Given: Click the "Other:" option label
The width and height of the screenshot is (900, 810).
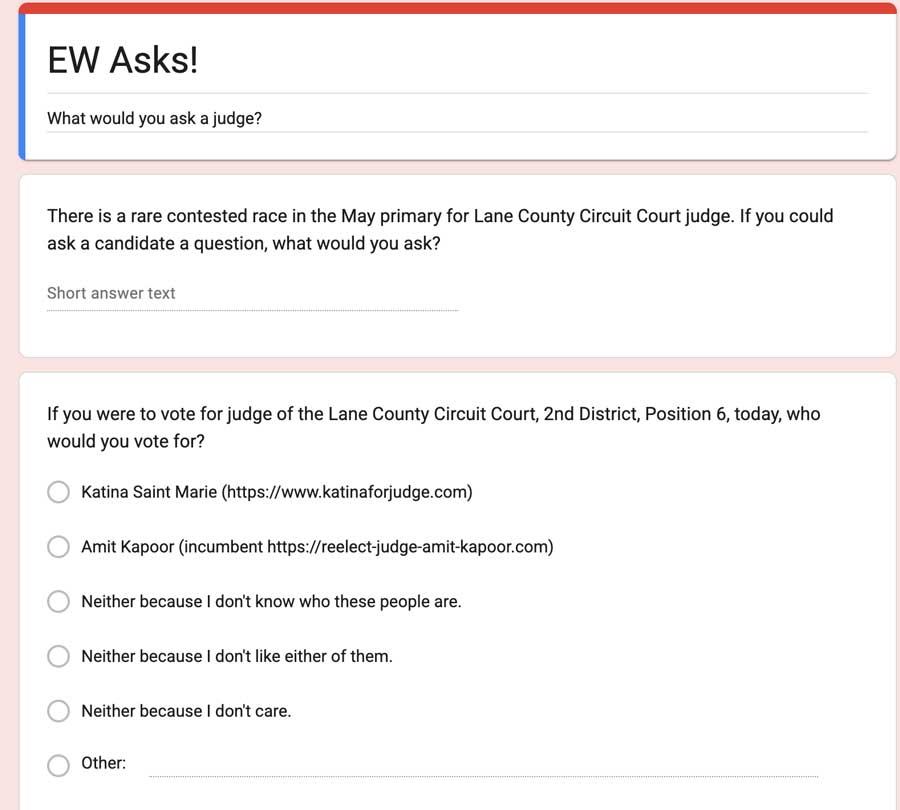Looking at the screenshot, I should 103,763.
